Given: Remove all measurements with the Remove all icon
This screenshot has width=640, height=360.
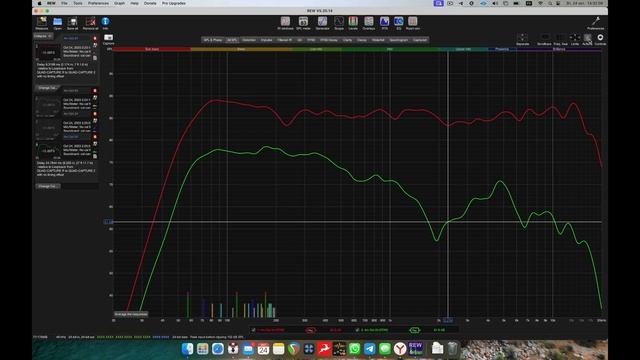Looking at the screenshot, I should (90, 22).
